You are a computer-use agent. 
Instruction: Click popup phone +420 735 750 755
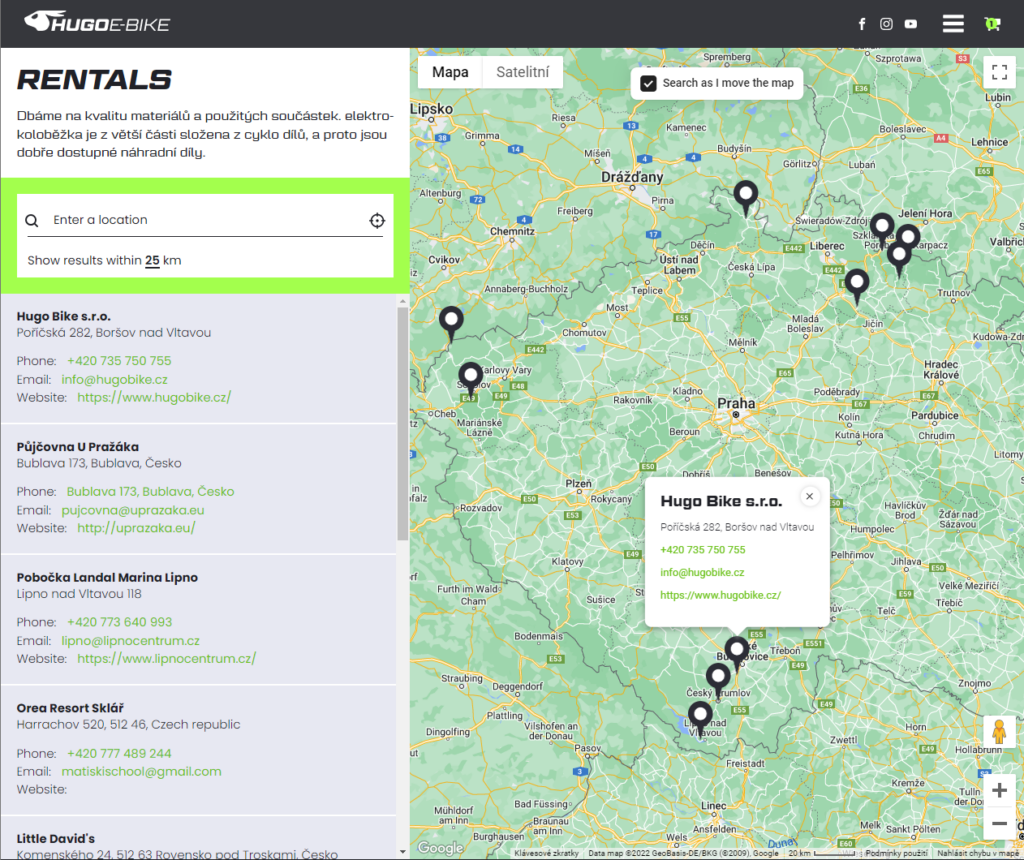(x=703, y=550)
